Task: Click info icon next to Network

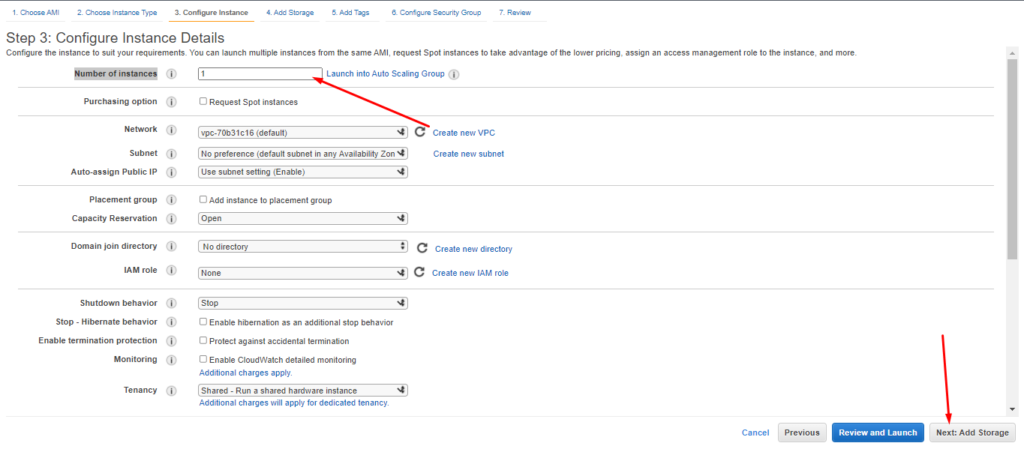Action: pyautogui.click(x=172, y=131)
